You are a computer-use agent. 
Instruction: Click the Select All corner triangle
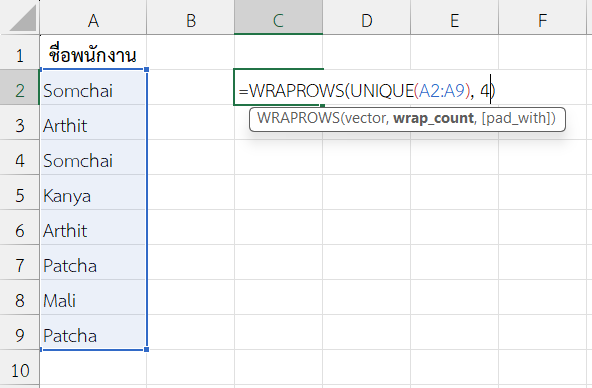(x=23, y=17)
